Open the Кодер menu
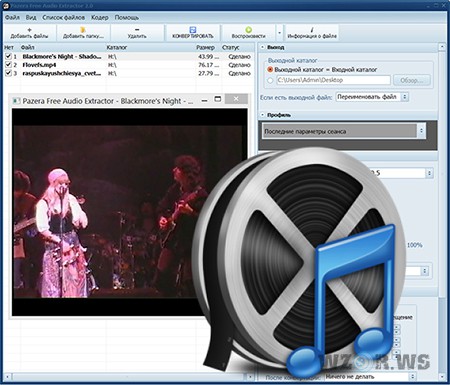Viewport: 450px width, 385px height. click(x=100, y=17)
